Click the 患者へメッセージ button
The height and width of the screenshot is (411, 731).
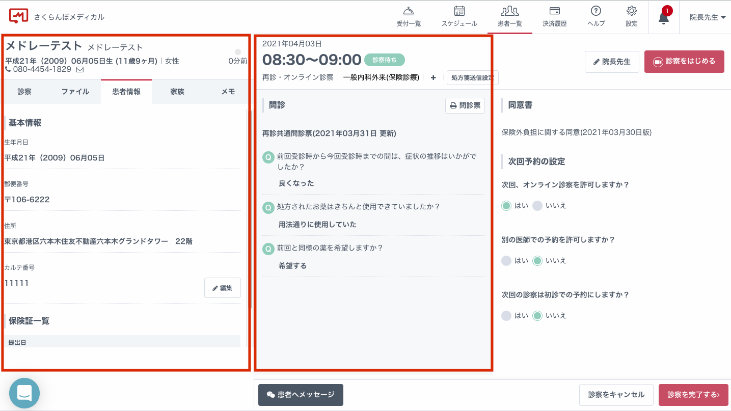pyautogui.click(x=300, y=394)
